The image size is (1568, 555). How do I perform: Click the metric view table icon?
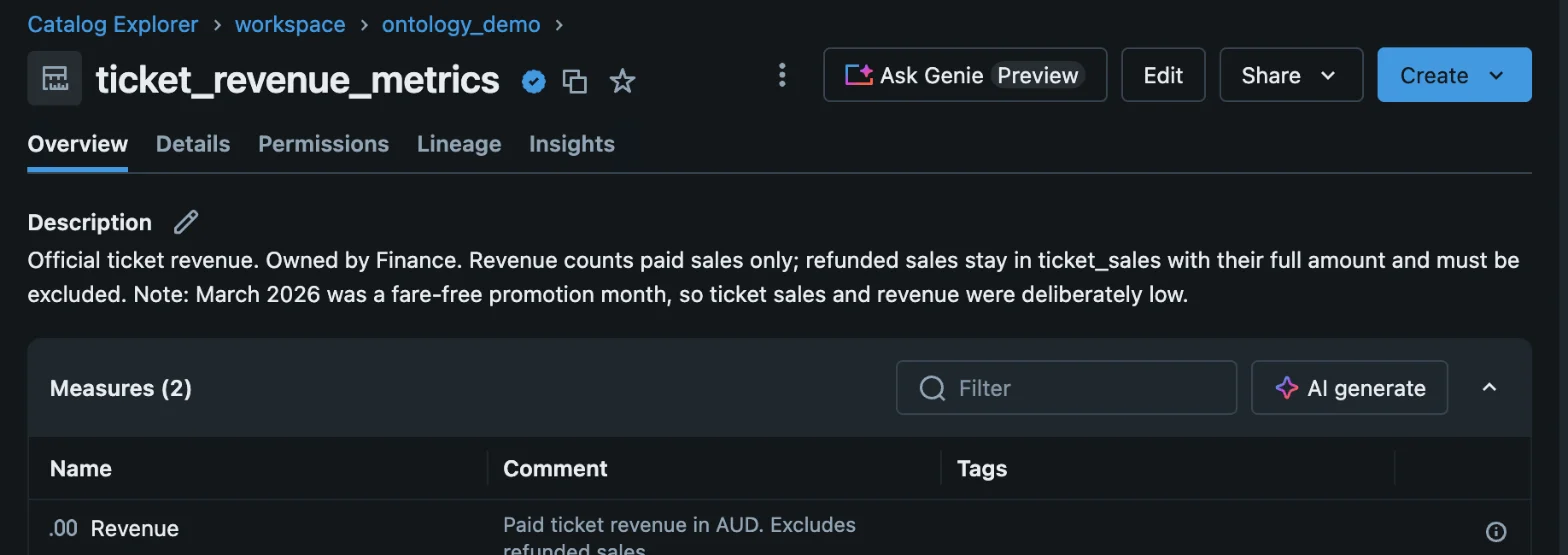55,79
